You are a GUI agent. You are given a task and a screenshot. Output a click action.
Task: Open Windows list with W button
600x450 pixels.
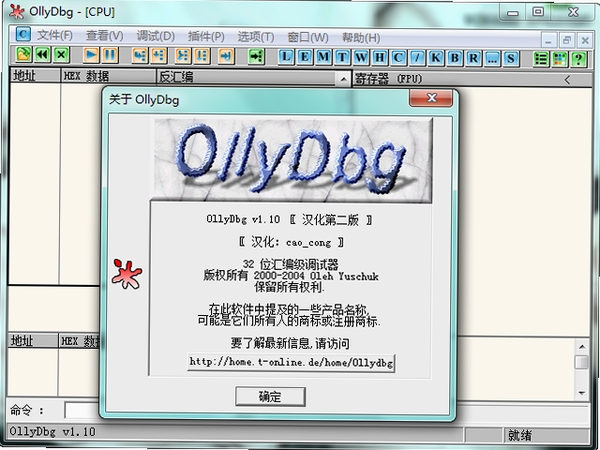pyautogui.click(x=361, y=57)
